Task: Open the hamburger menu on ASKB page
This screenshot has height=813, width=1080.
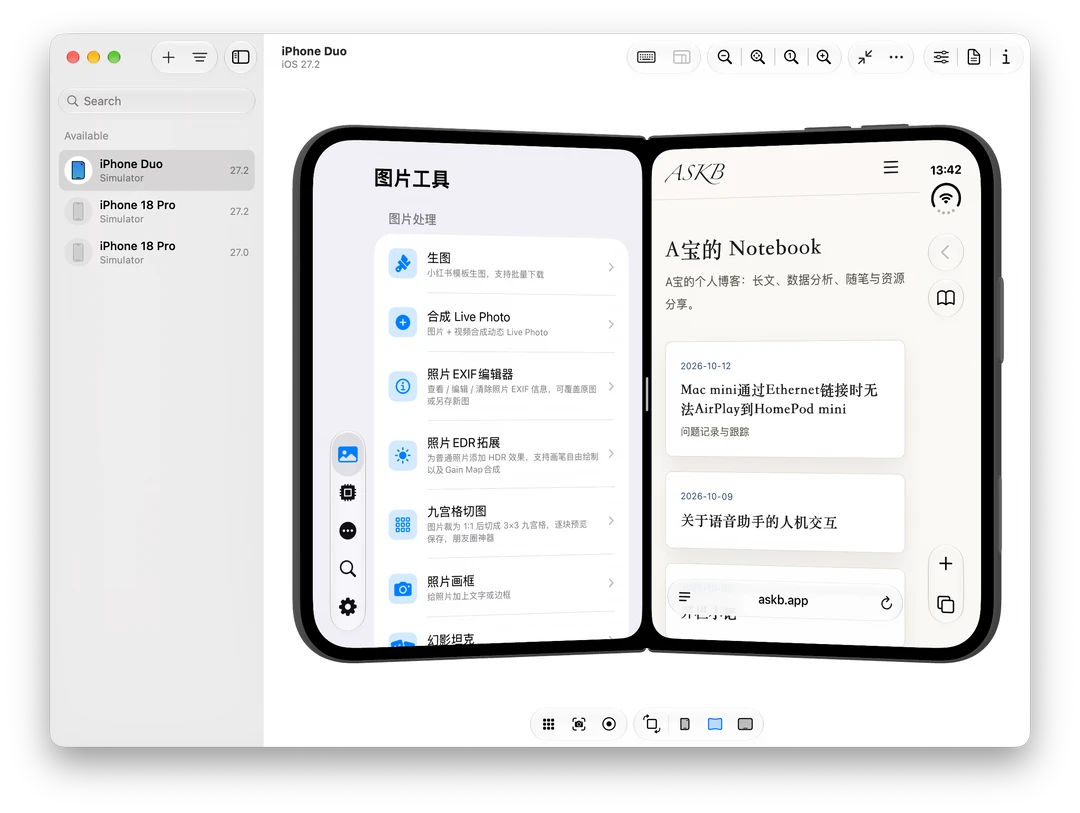Action: pos(891,167)
